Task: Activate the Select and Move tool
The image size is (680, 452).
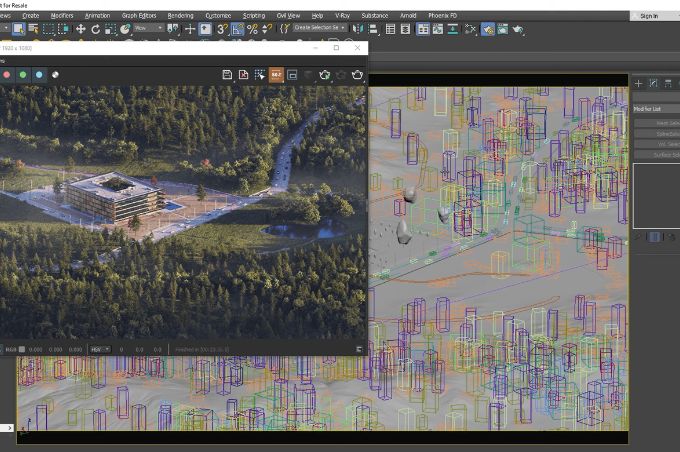Action: pyautogui.click(x=80, y=29)
